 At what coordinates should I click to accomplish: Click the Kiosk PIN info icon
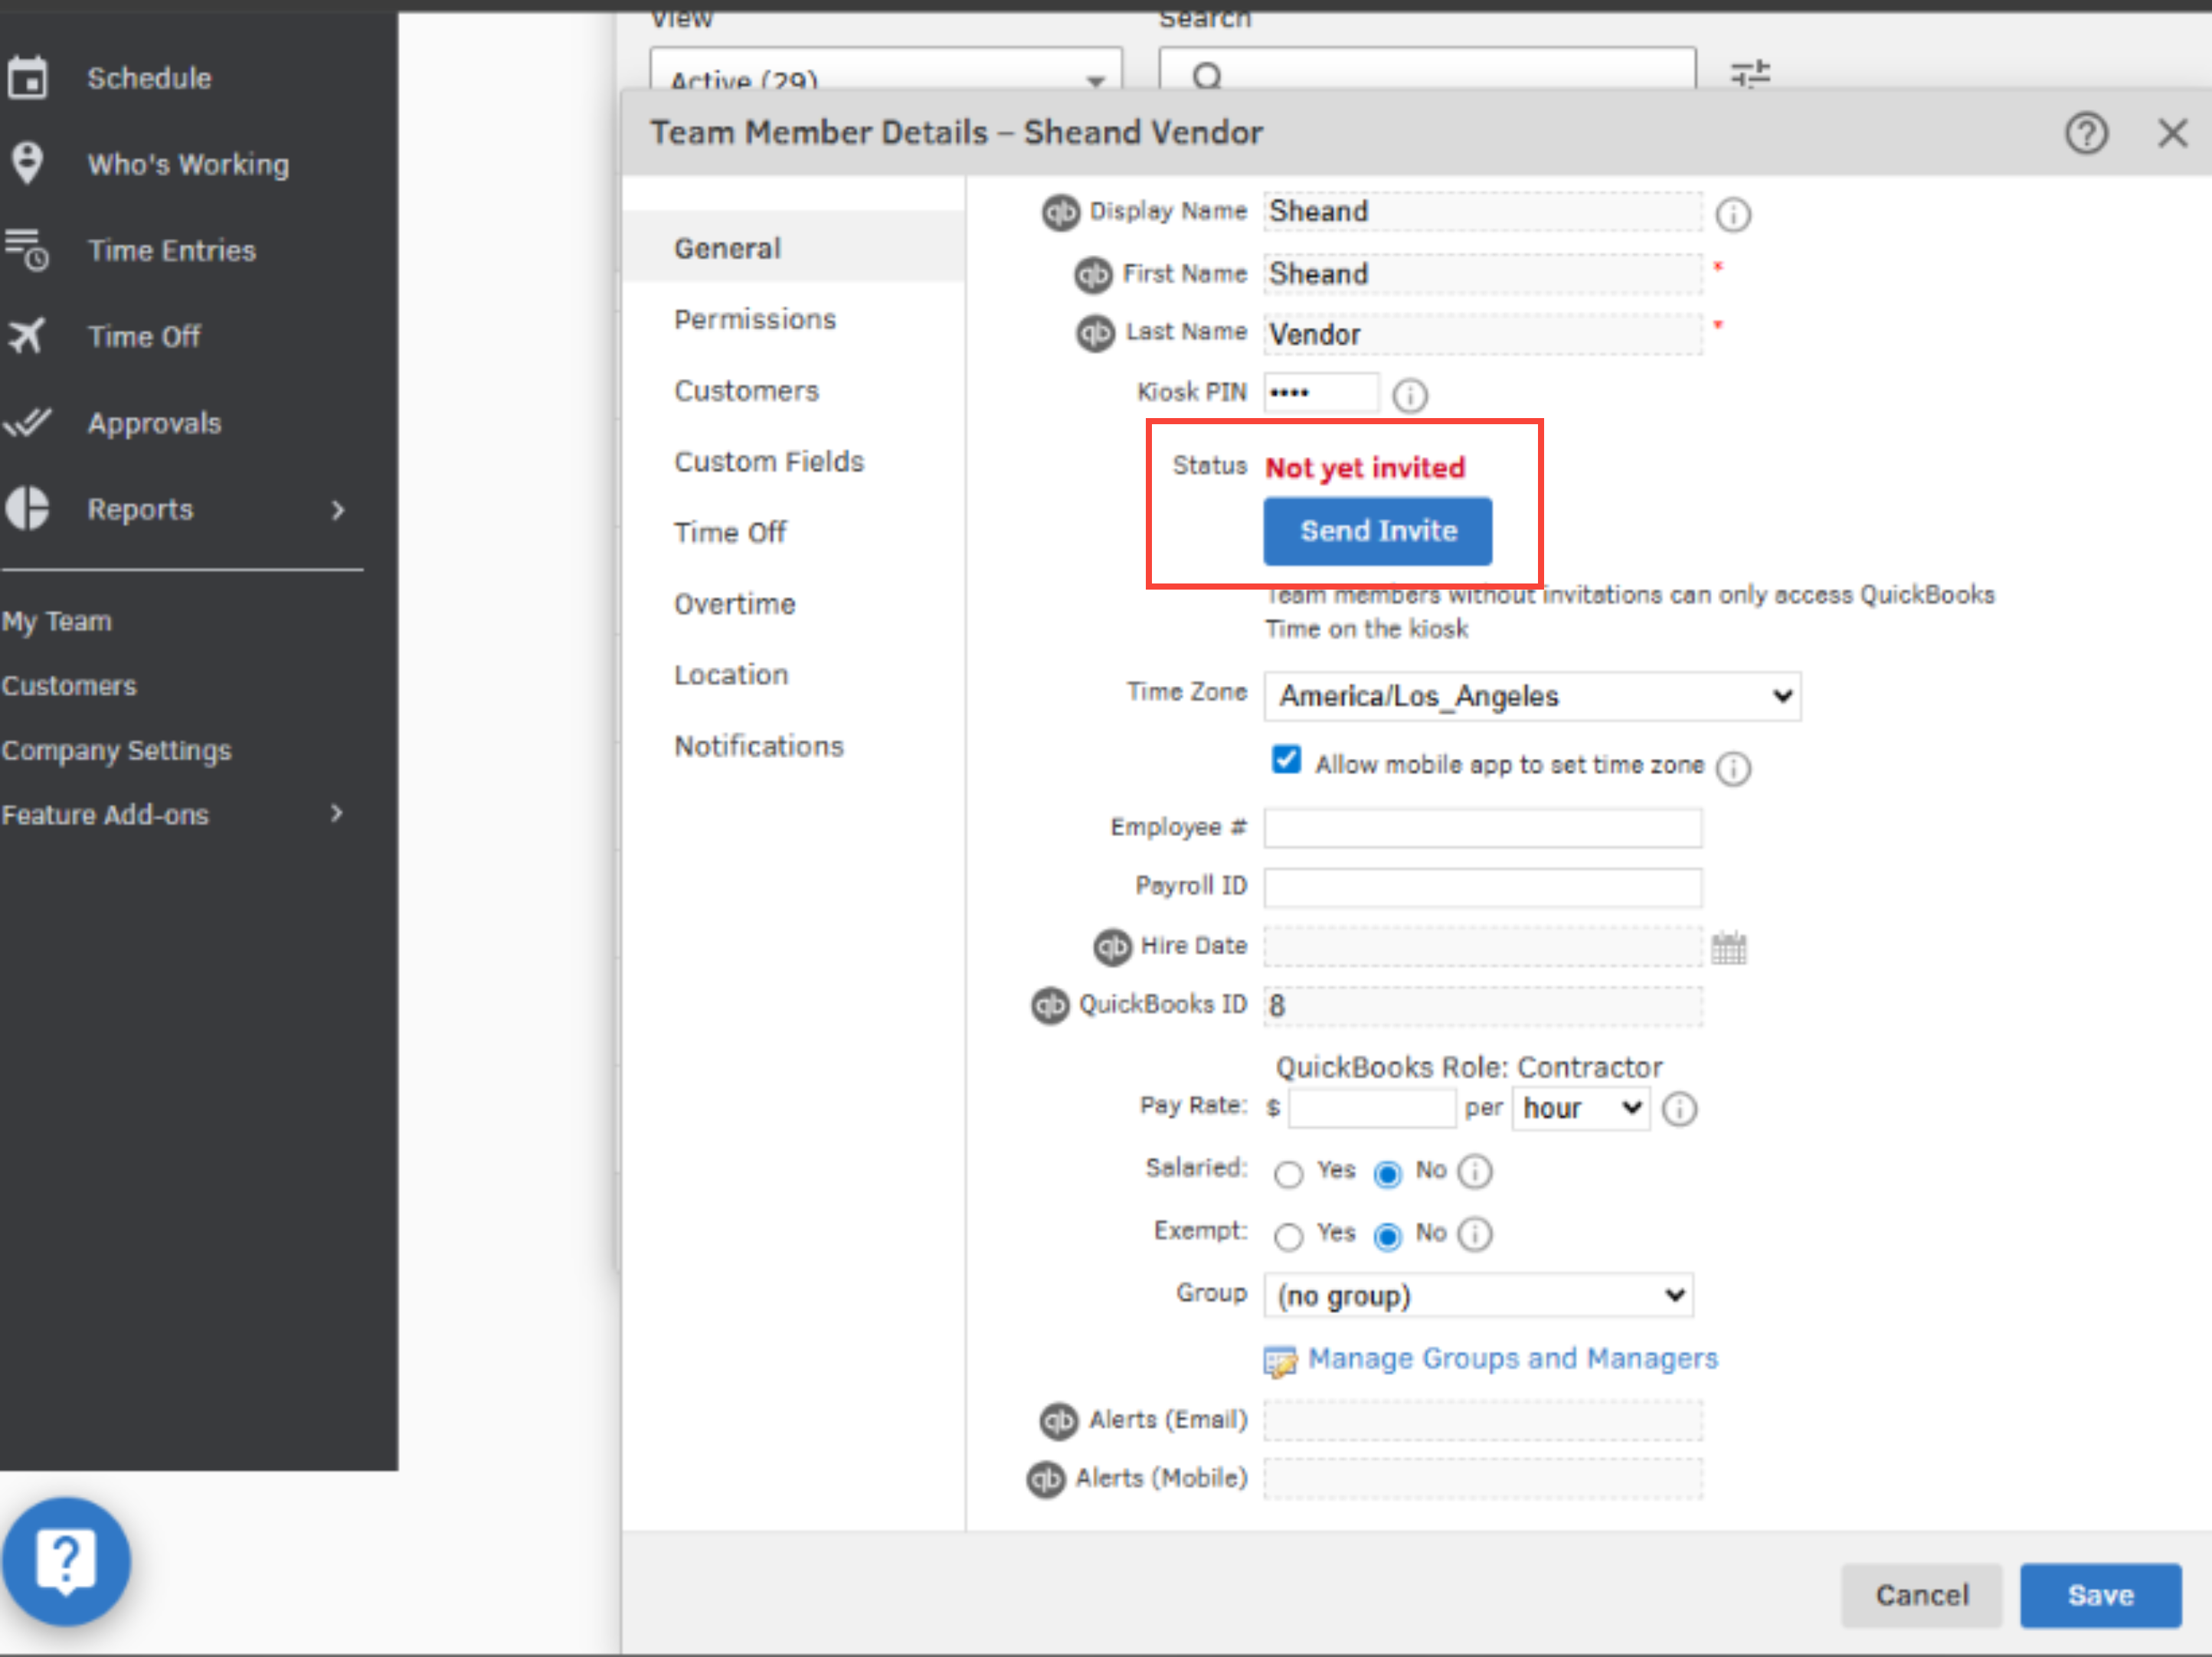pos(1410,396)
